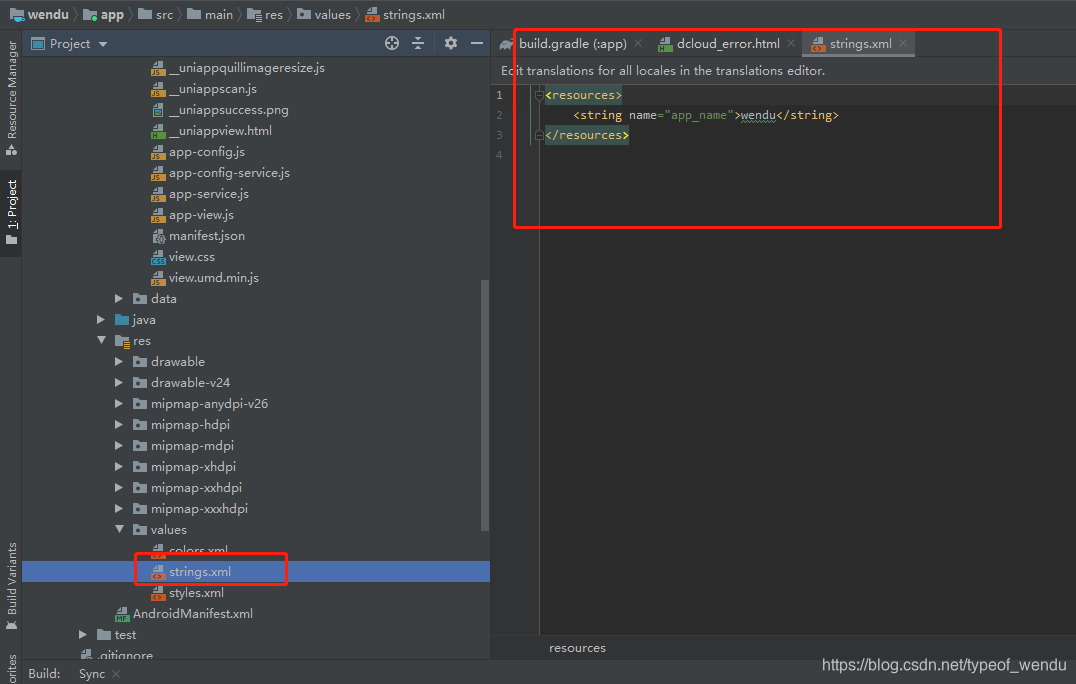Viewport: 1076px width, 684px height.
Task: Click wendu breadcrumb in navigation bar
Action: (39, 14)
